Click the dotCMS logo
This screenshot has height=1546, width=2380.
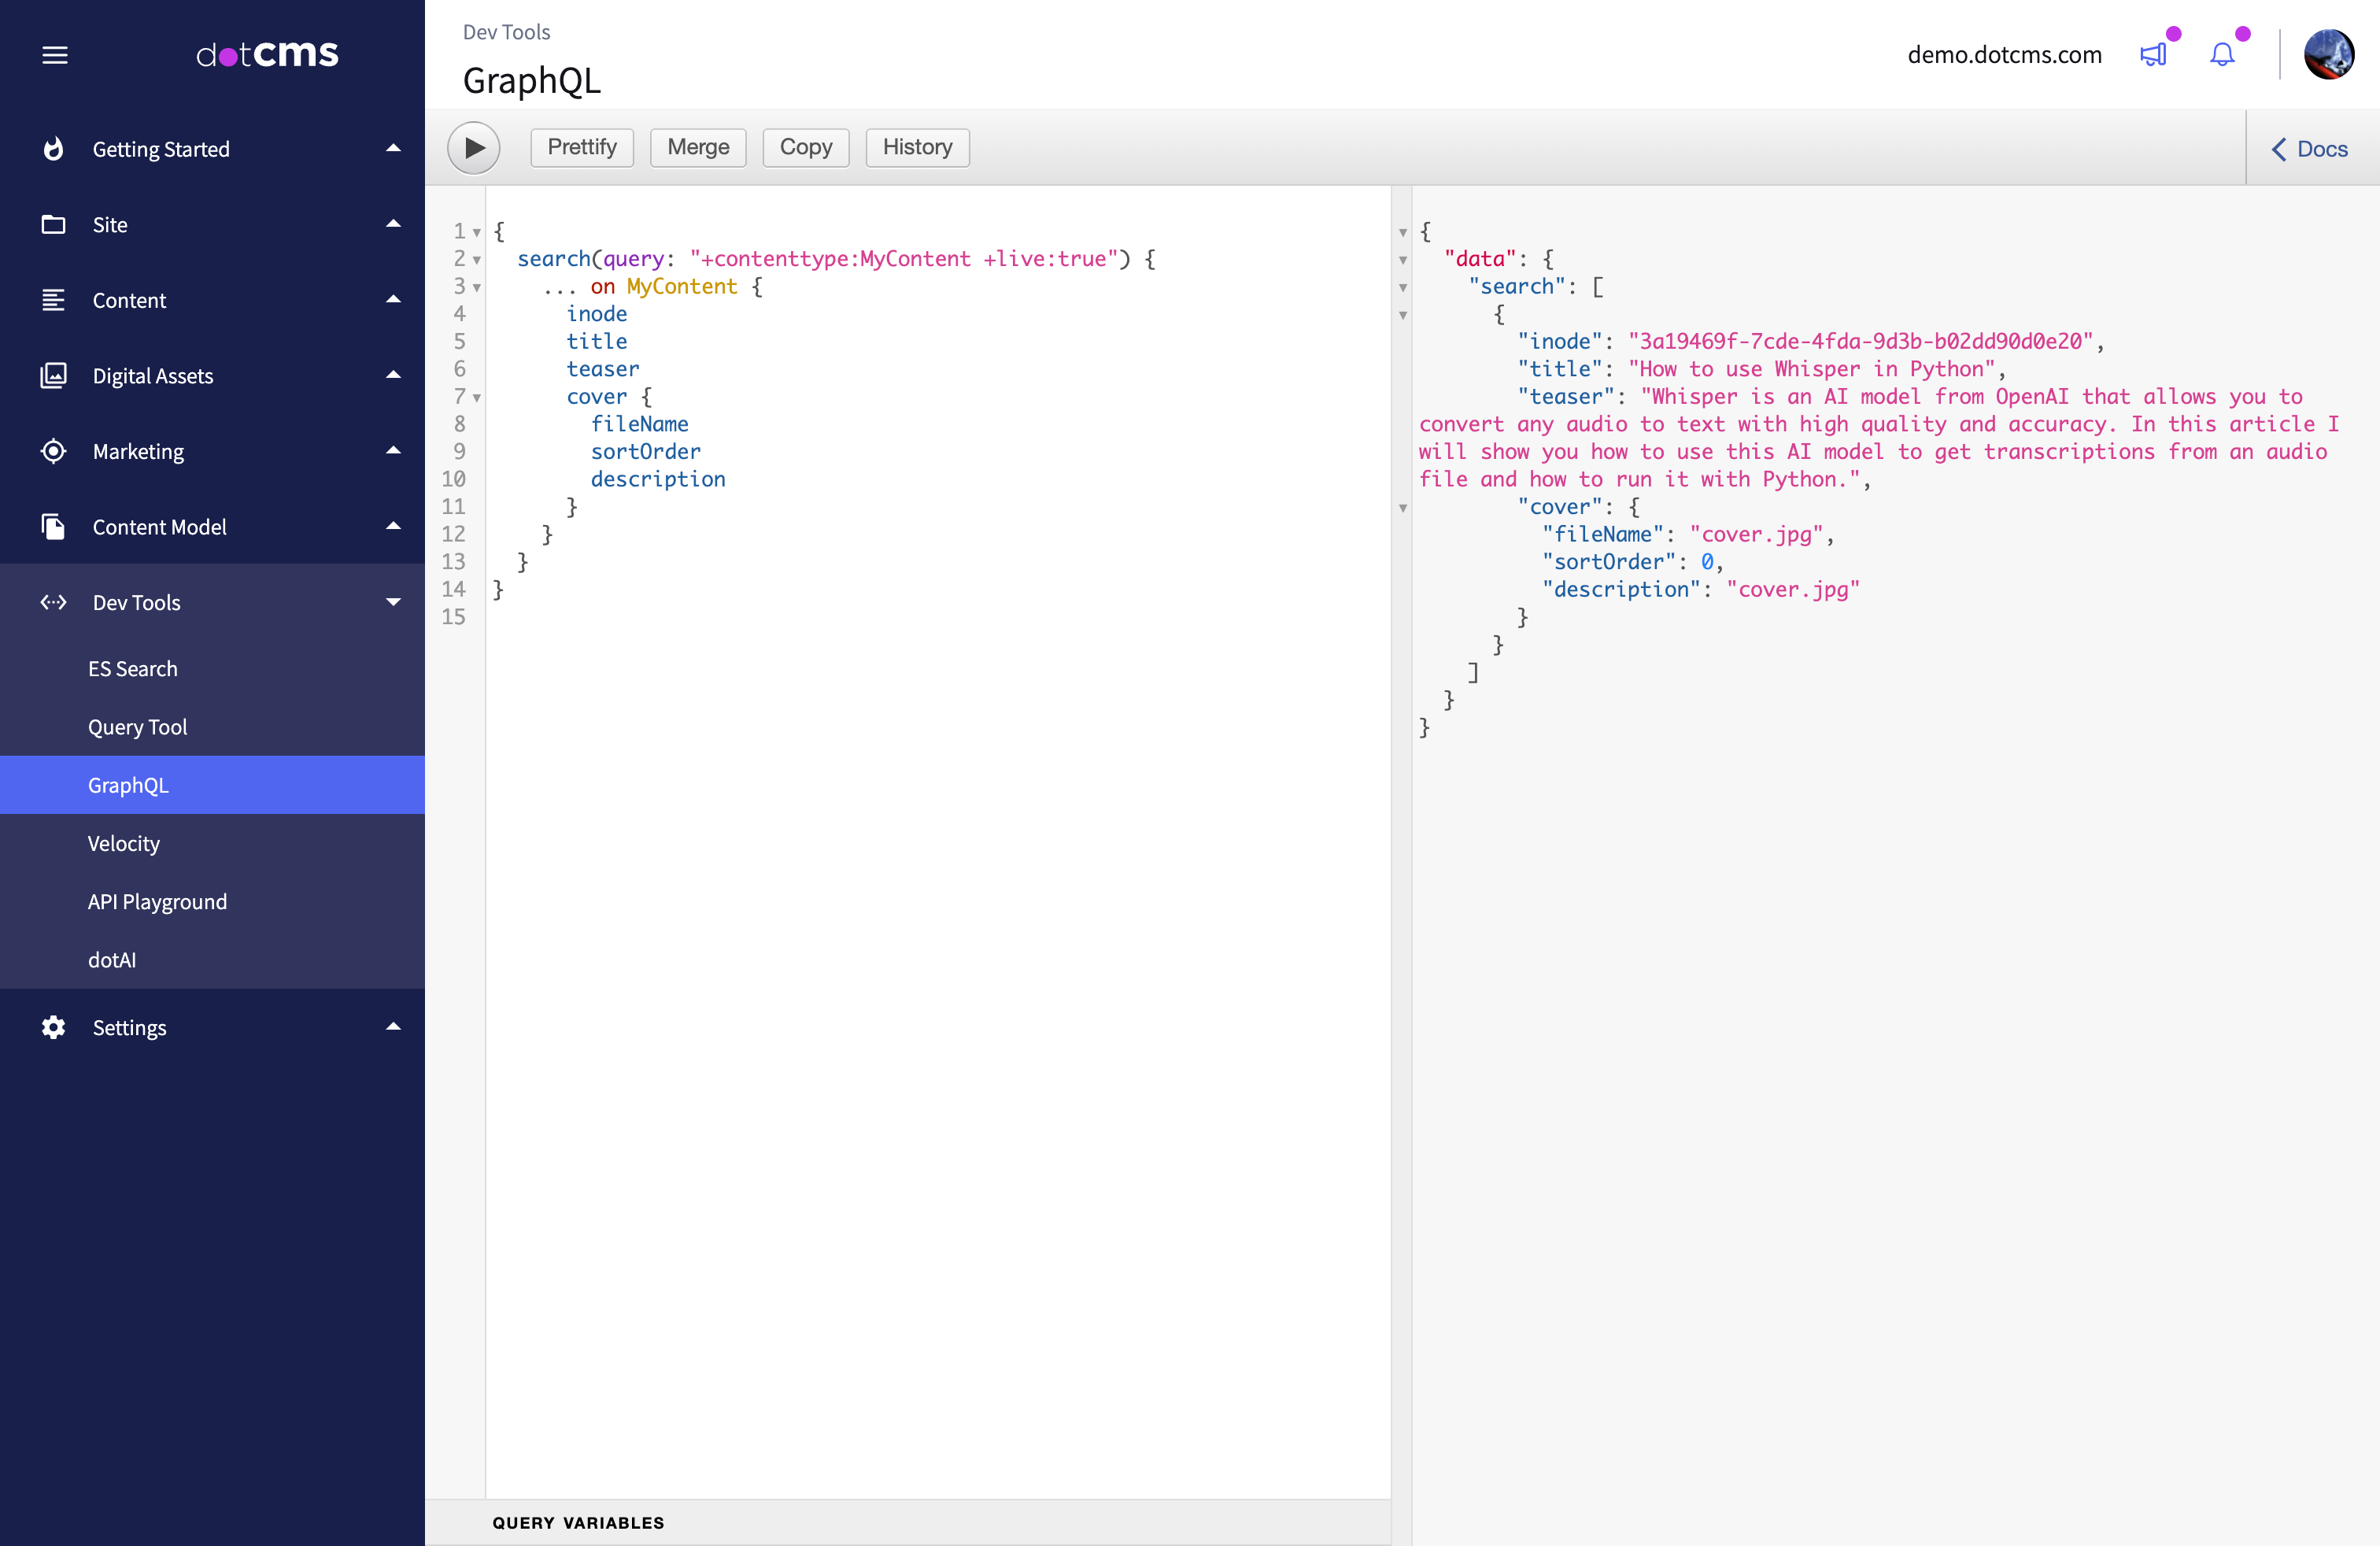click(x=266, y=54)
